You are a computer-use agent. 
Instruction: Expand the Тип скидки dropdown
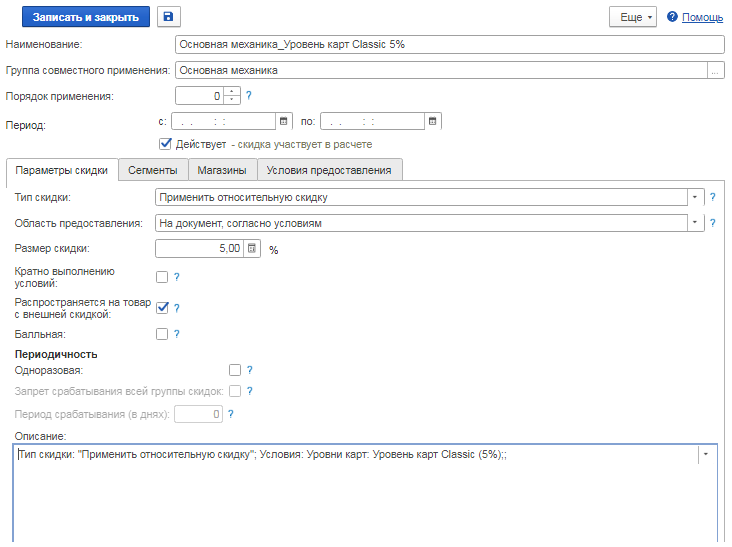695,197
